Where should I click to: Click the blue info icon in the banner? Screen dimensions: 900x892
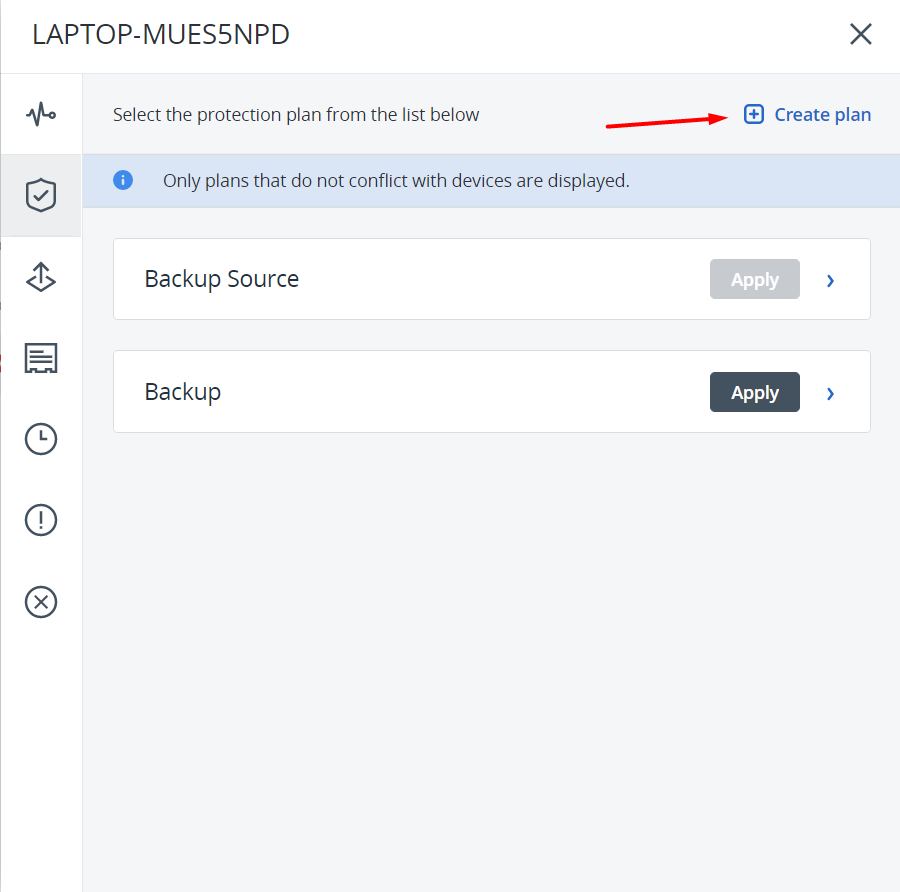coord(123,181)
